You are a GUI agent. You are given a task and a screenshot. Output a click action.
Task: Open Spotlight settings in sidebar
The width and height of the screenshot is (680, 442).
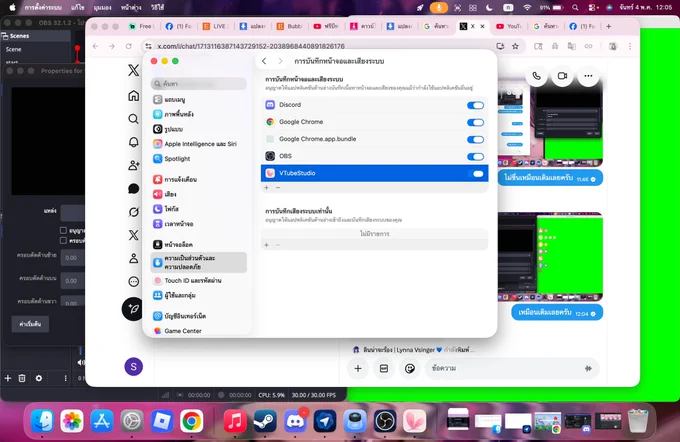click(199, 159)
